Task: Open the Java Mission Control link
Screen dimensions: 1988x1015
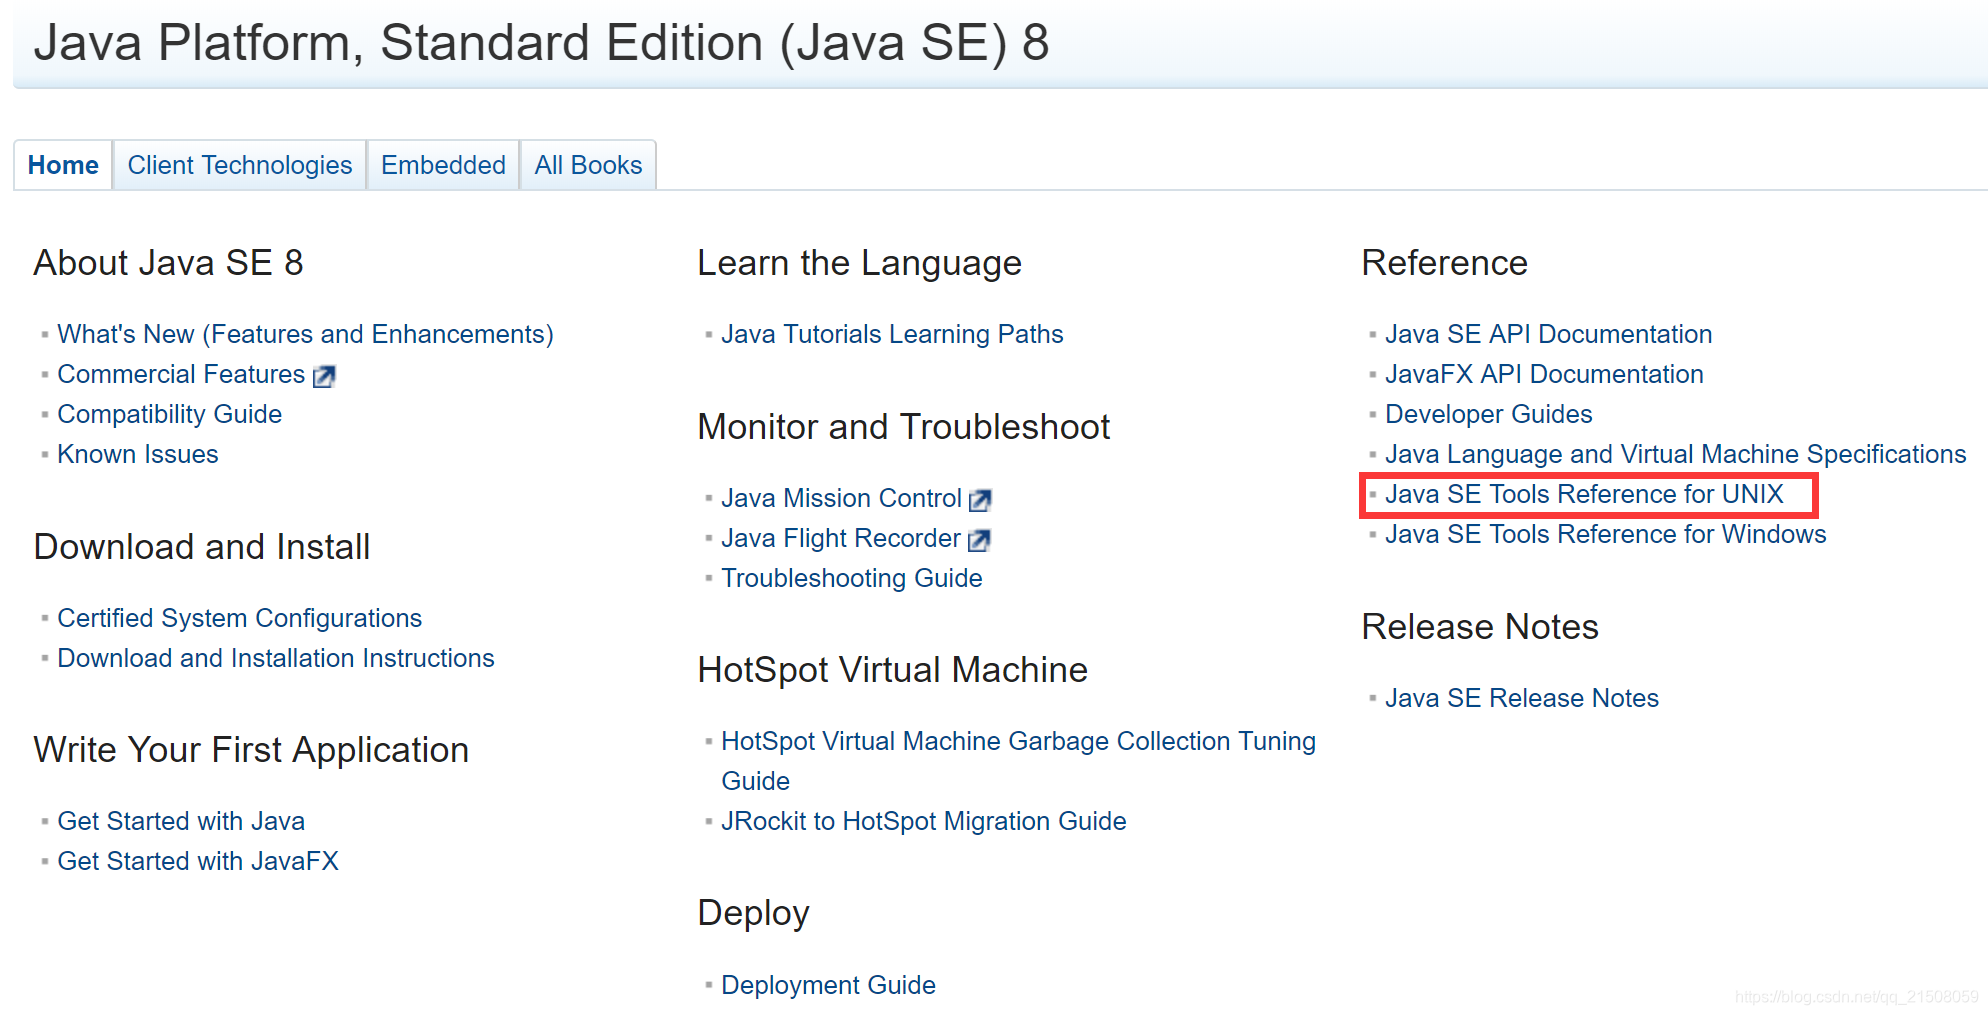Action: pyautogui.click(x=841, y=498)
